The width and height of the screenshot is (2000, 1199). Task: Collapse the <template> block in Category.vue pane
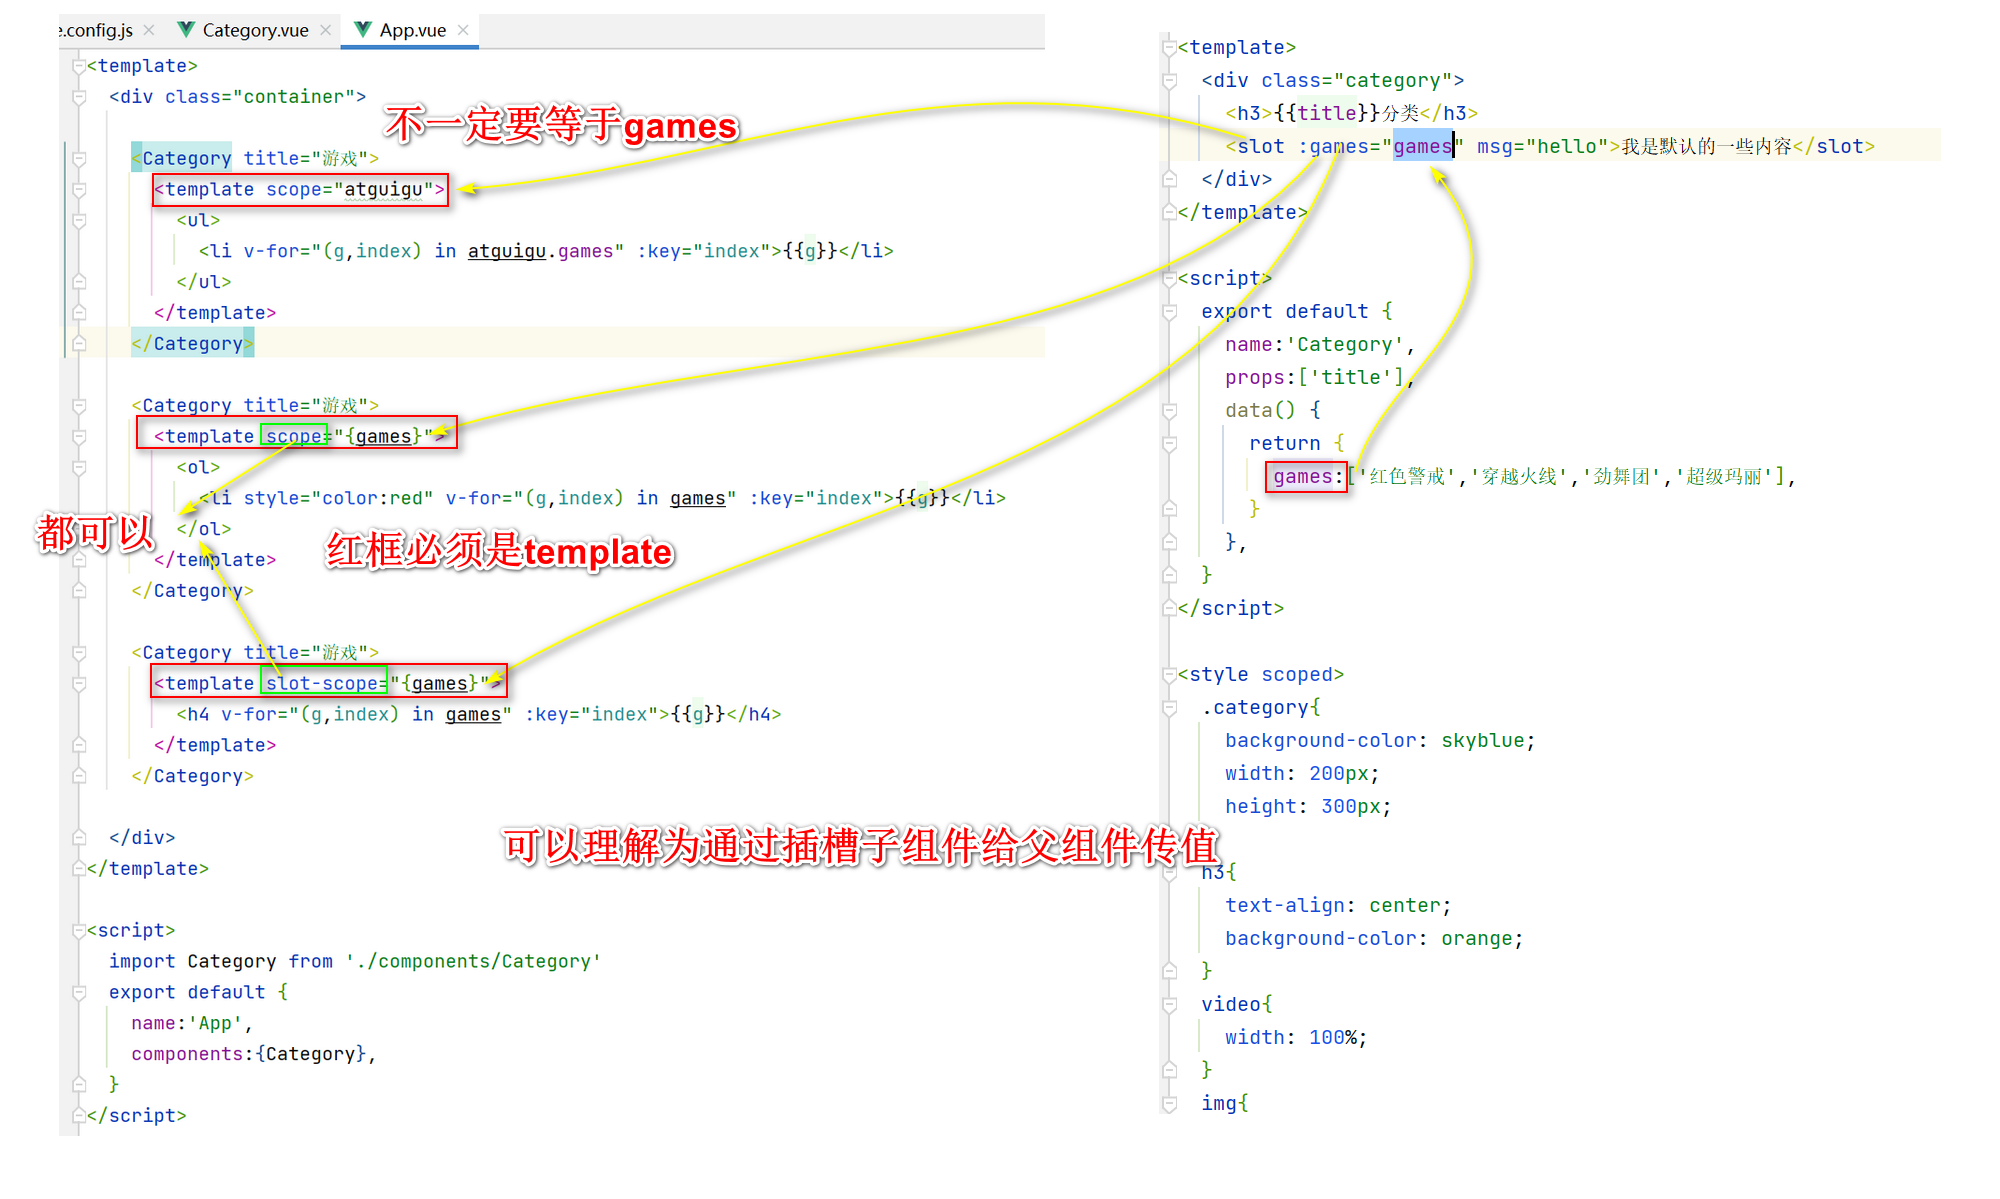click(1169, 47)
